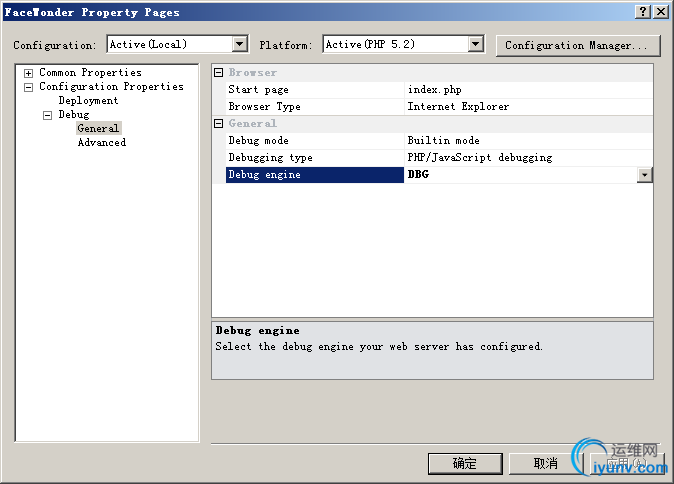Open the Debug engine value dropdown arrow
Screen dimensions: 674x484
tap(644, 175)
